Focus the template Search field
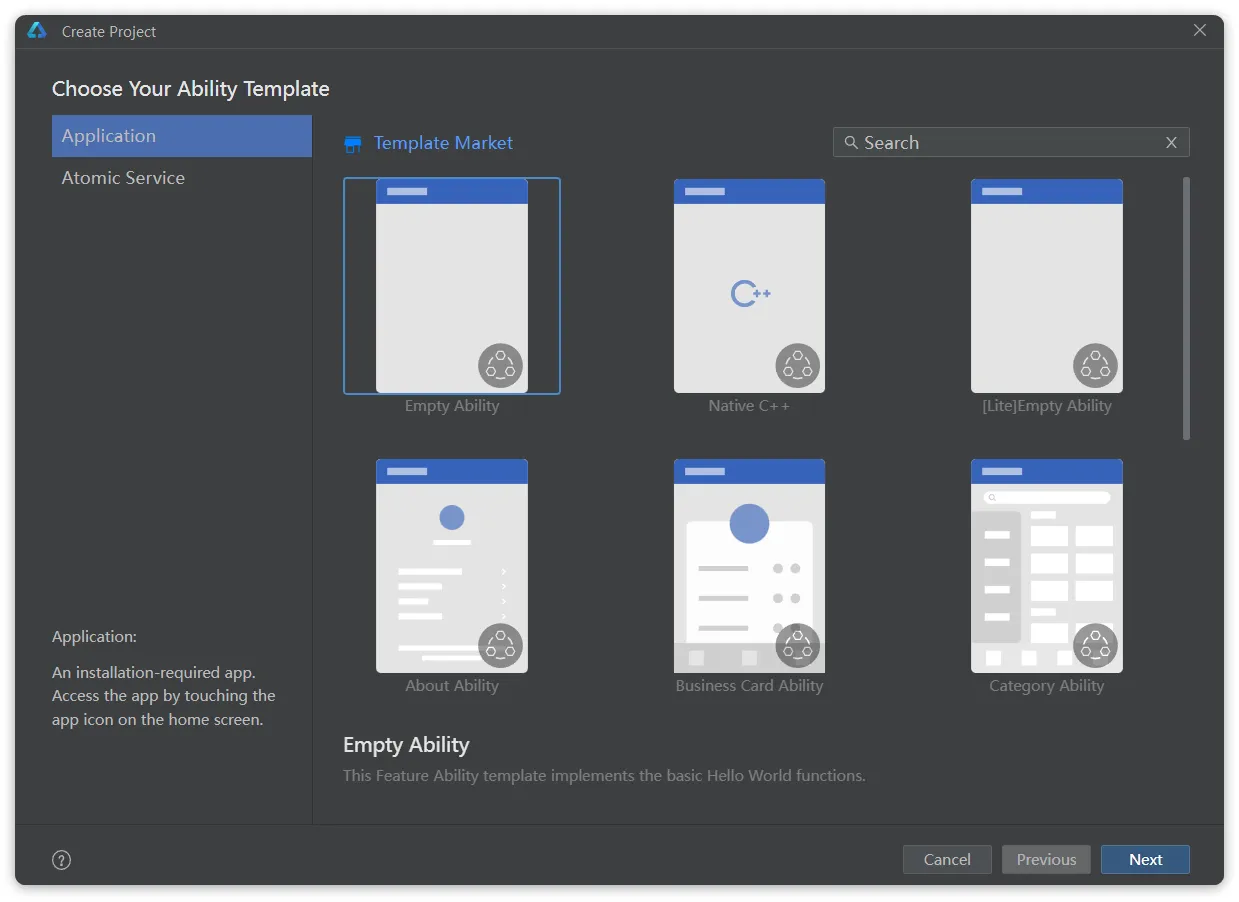The height and width of the screenshot is (902, 1239). (x=1011, y=143)
